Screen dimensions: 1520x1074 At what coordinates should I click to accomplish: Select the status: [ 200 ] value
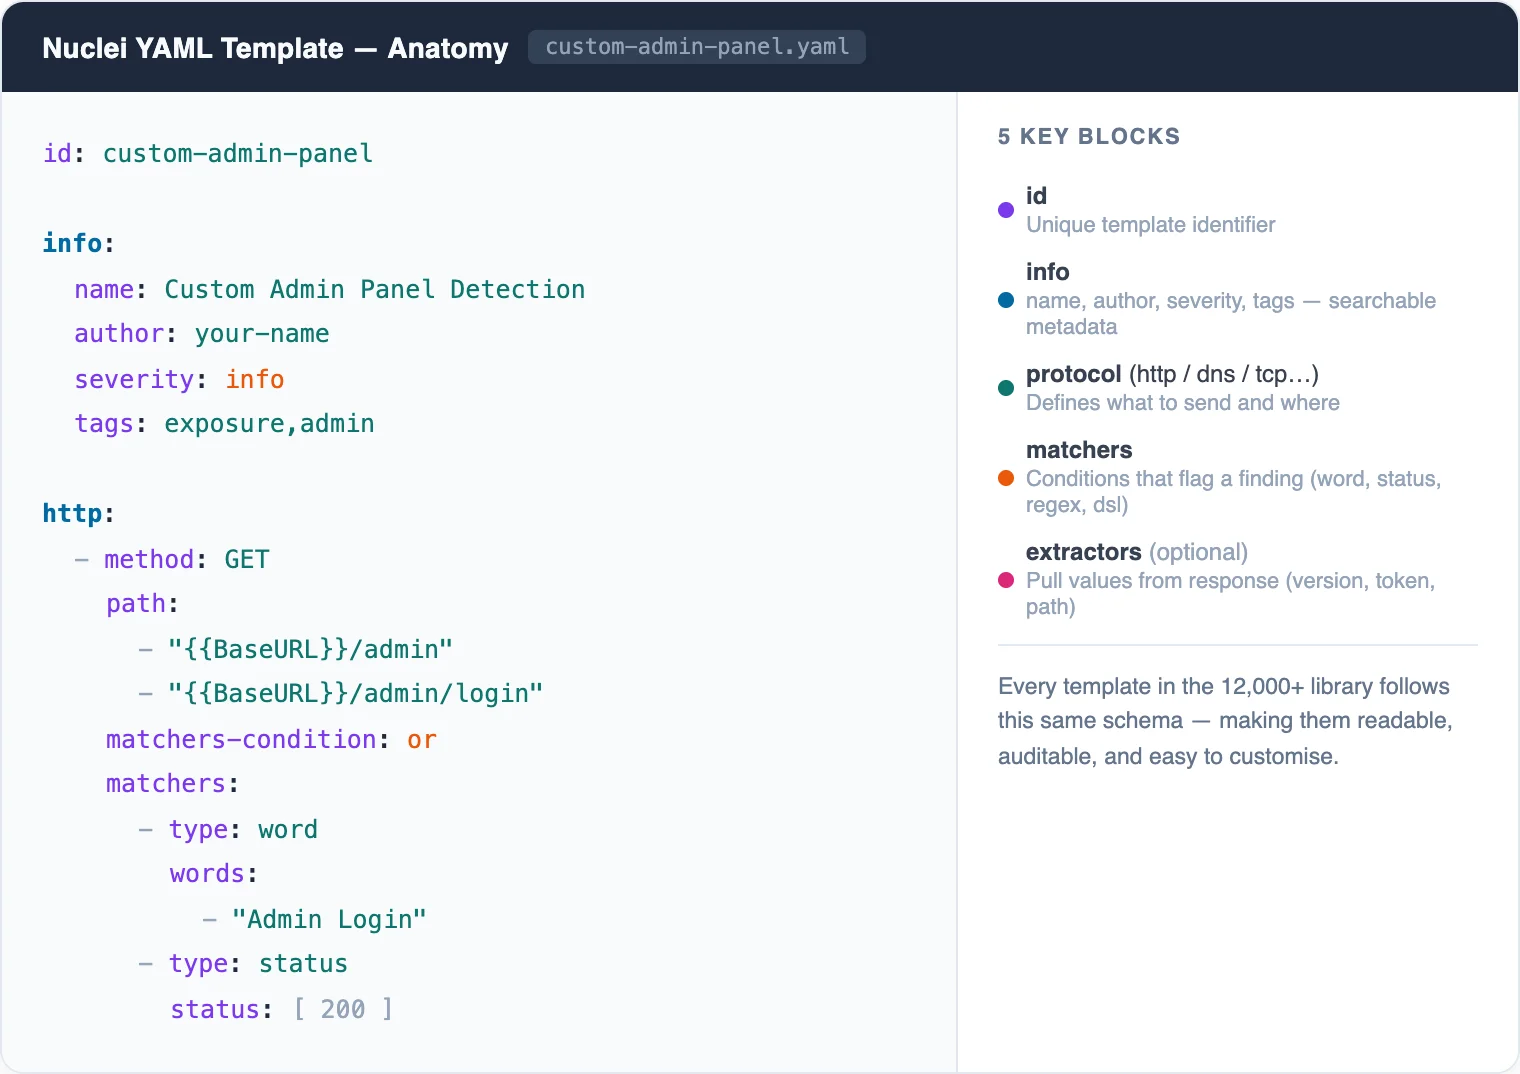pos(281,1009)
